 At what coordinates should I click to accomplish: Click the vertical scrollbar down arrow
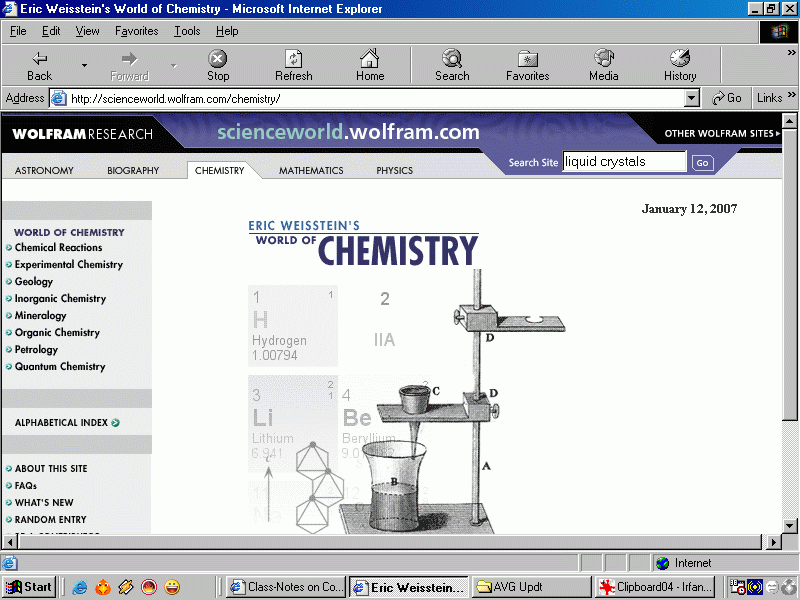[x=790, y=525]
